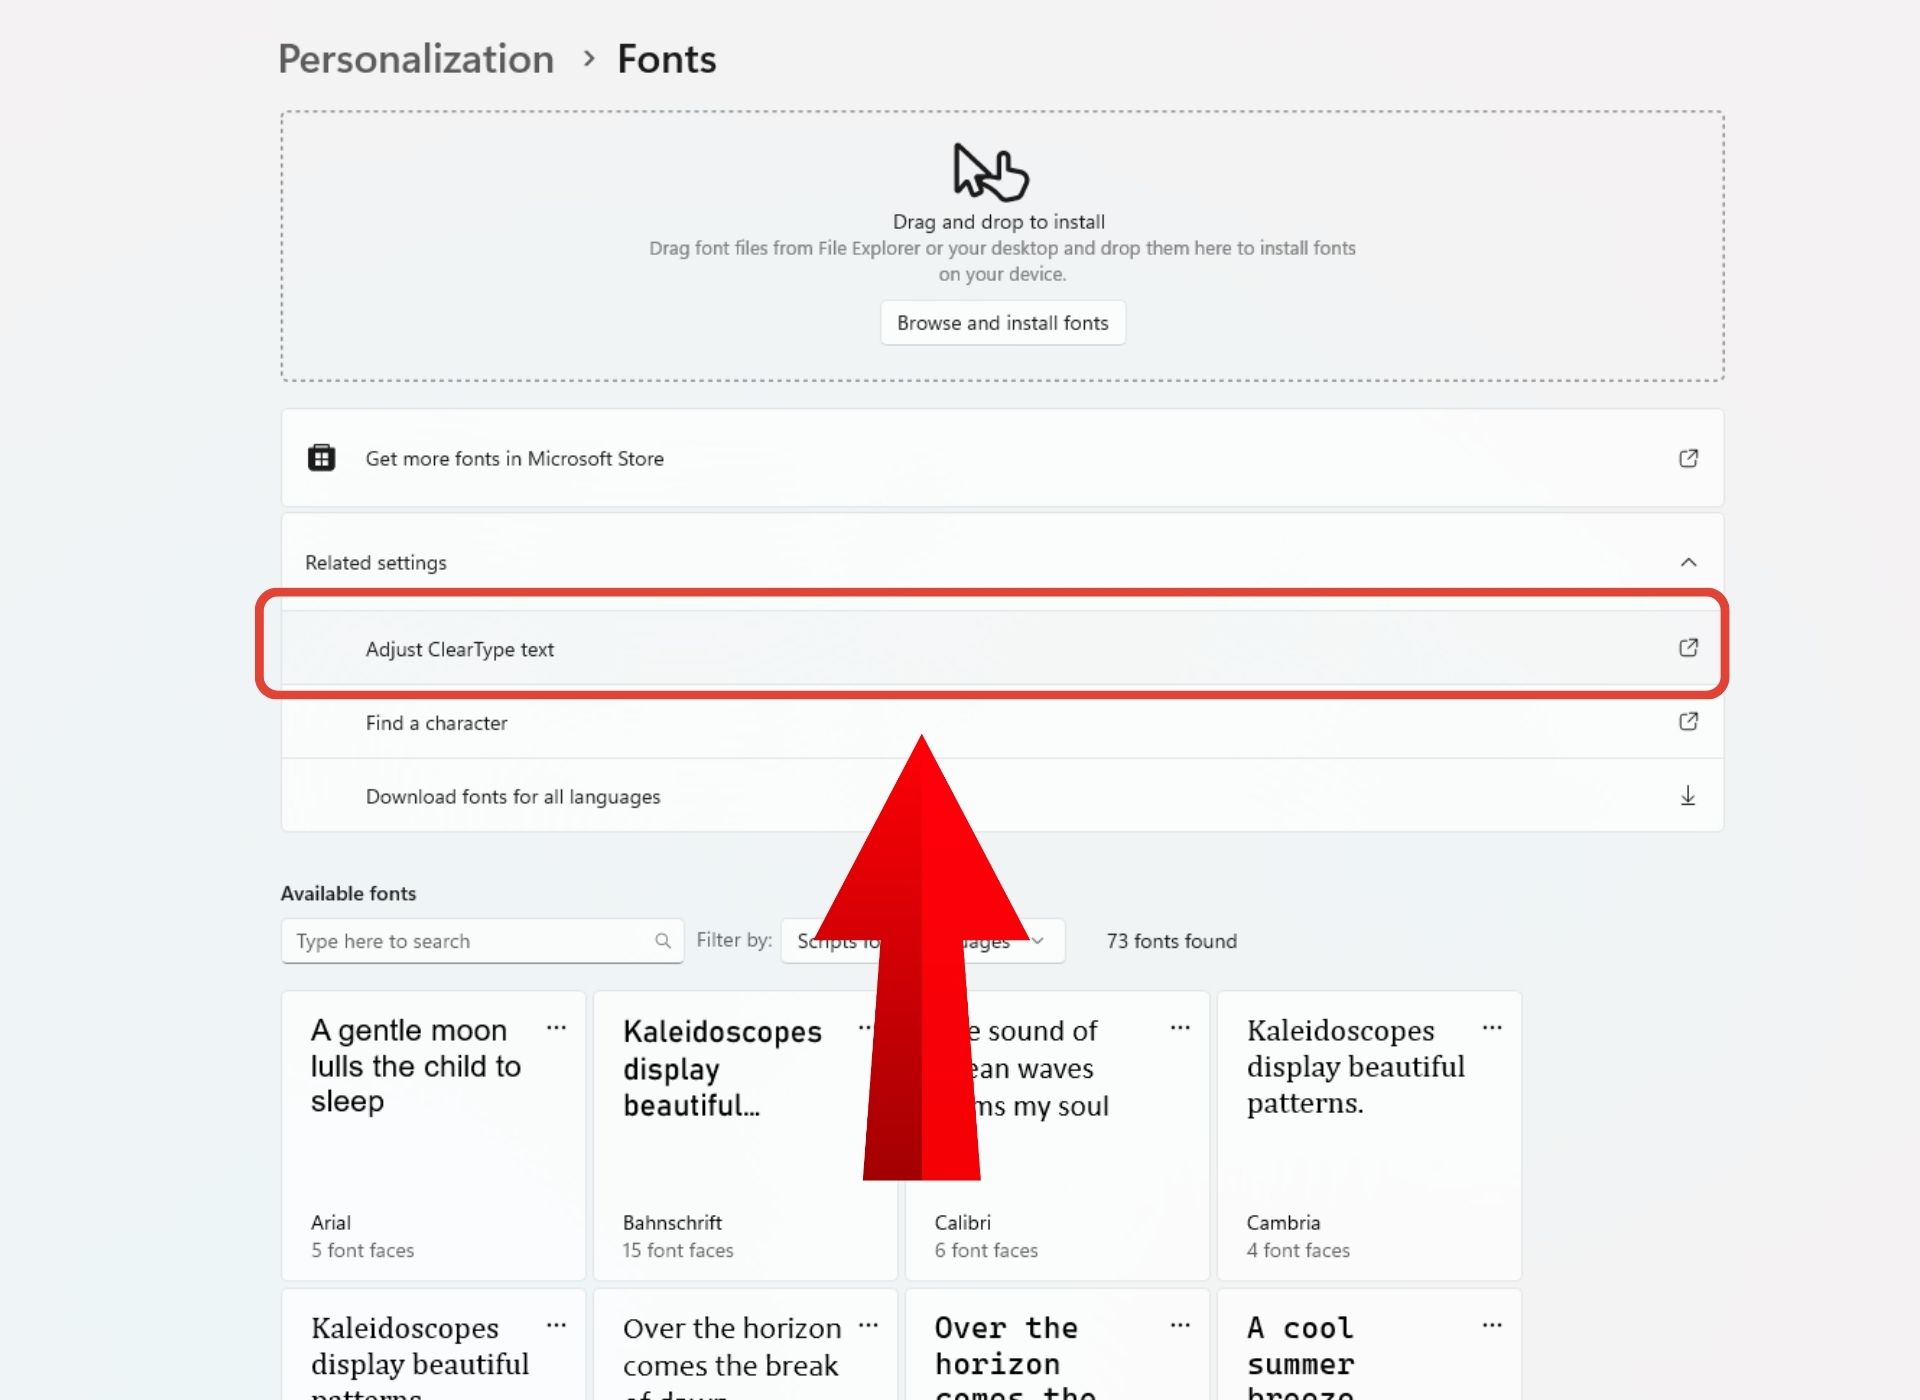
Task: Click Browse and install fonts button
Action: (1002, 323)
